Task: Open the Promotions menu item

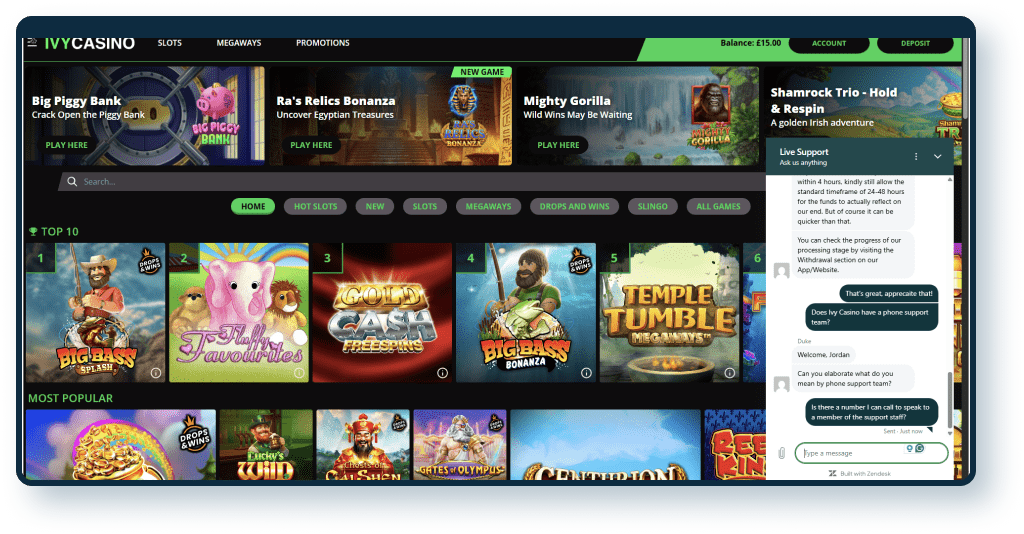Action: coord(322,43)
